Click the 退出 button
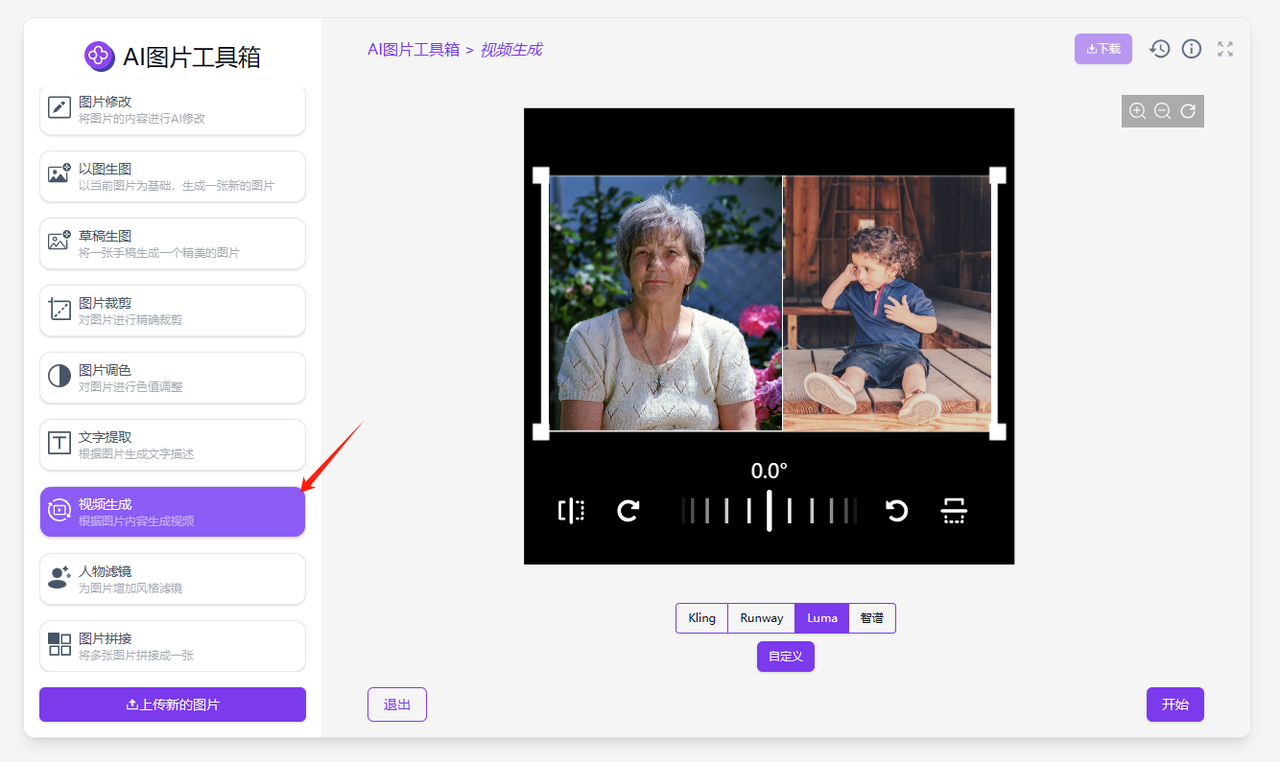Image resolution: width=1280 pixels, height=762 pixels. 397,704
